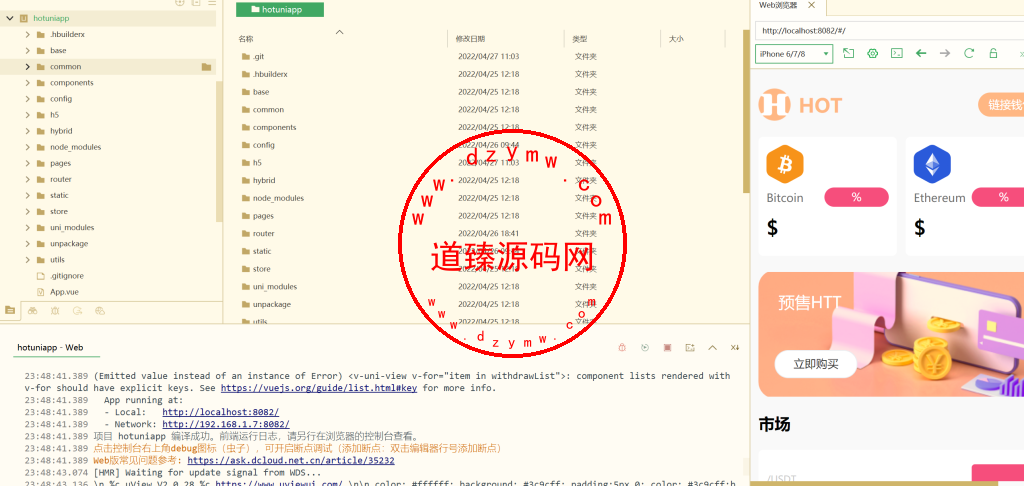
Task: Expand the .hbuilderx folder in tree
Action: [x=27, y=34]
